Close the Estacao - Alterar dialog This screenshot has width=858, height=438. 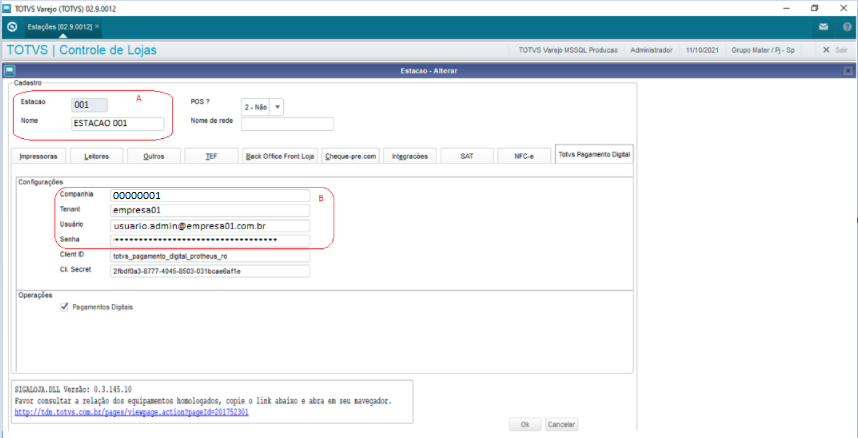[x=848, y=71]
